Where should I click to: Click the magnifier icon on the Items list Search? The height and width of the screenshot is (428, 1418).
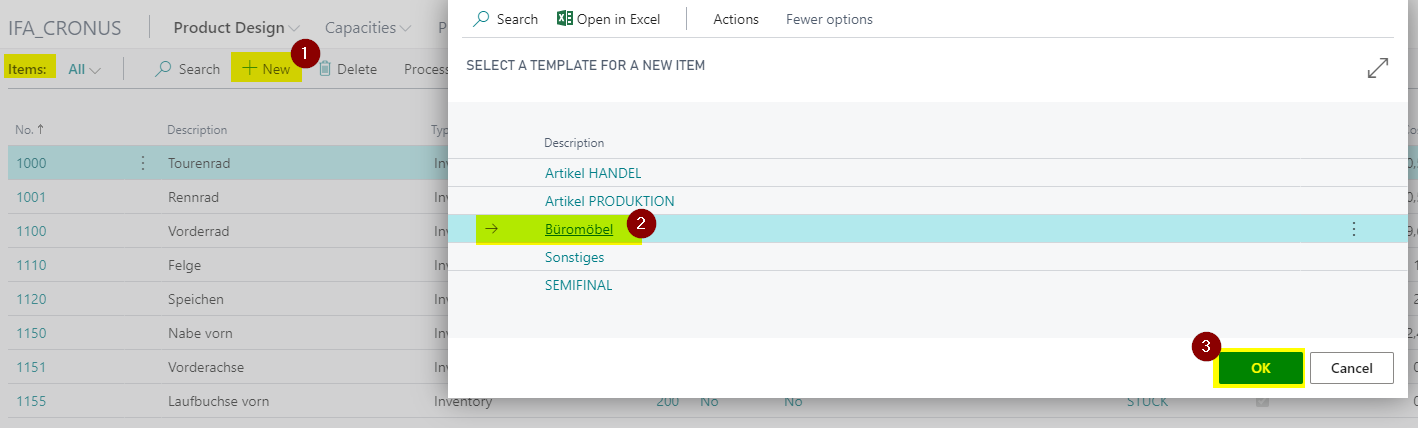point(163,69)
